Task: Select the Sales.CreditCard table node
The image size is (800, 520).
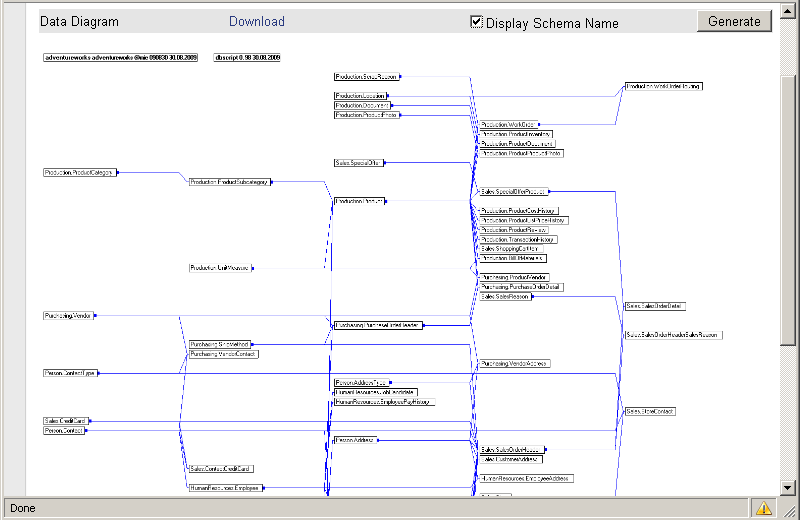Action: [x=66, y=421]
